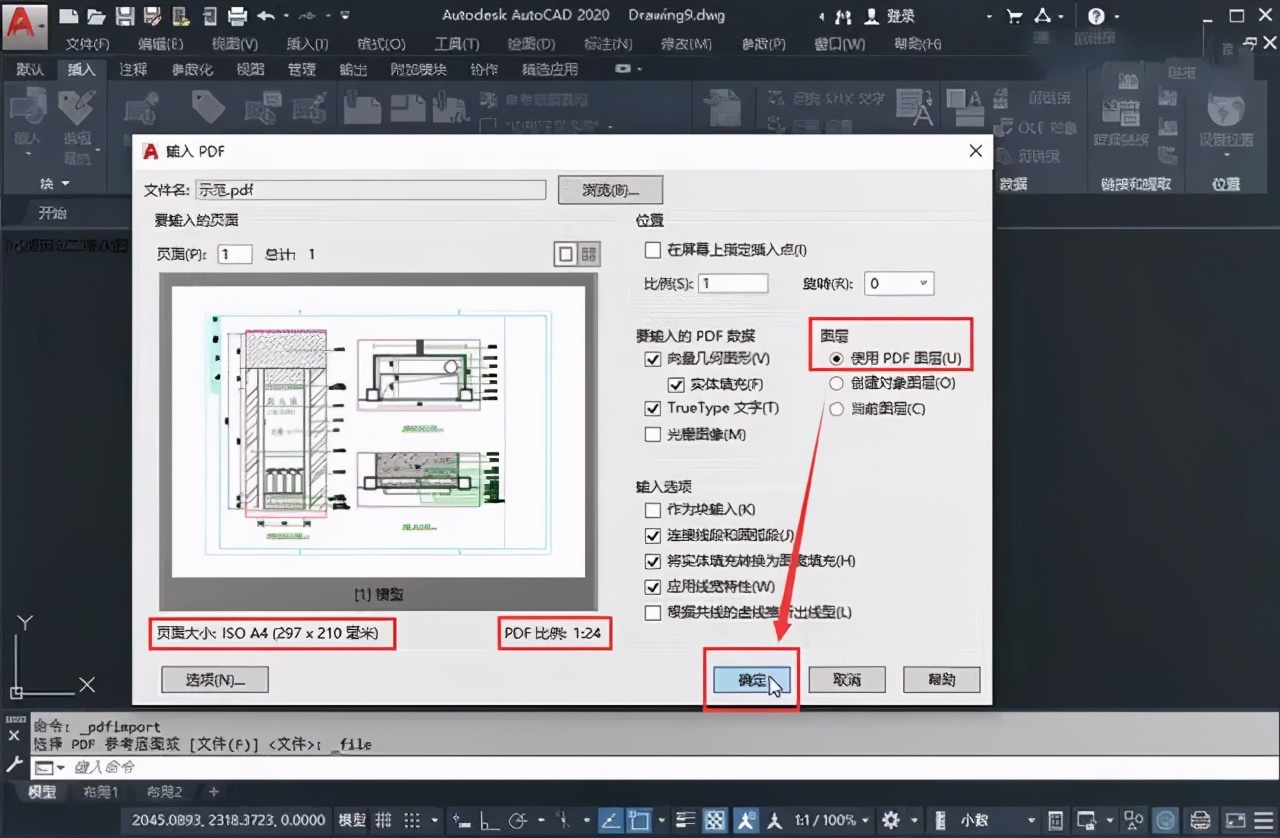Viewport: 1280px width, 838px height.
Task: Open the 旋转(R) rotation dropdown
Action: [x=898, y=284]
